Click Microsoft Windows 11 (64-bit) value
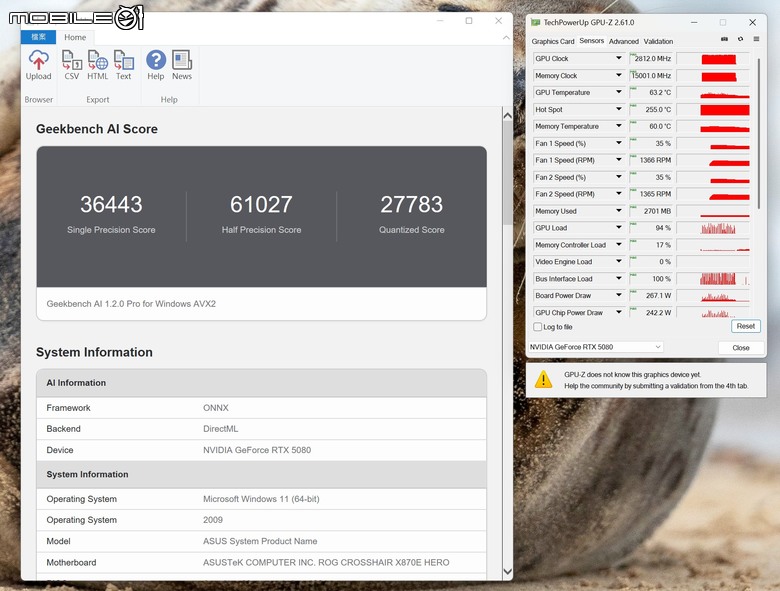This screenshot has width=780, height=591. pos(261,499)
